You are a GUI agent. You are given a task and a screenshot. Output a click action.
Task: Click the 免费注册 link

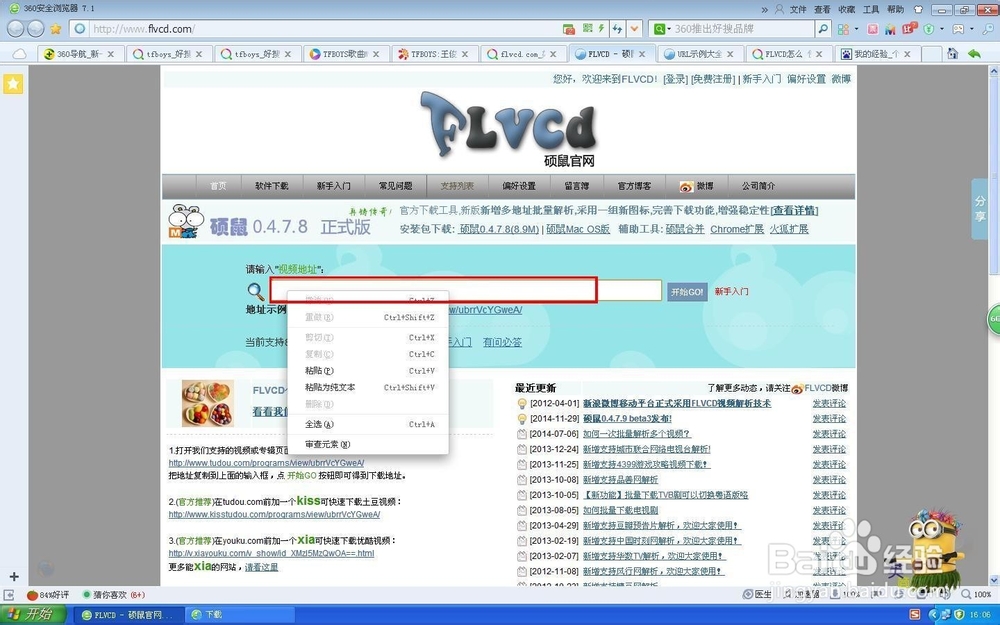(713, 79)
